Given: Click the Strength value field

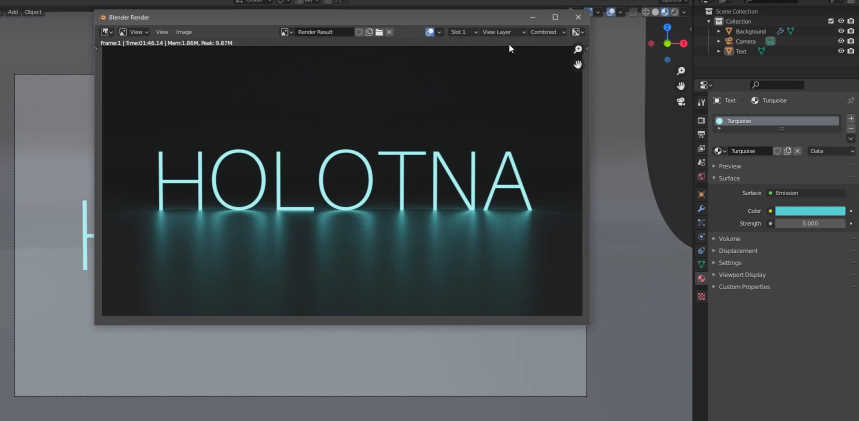Looking at the screenshot, I should tap(810, 224).
